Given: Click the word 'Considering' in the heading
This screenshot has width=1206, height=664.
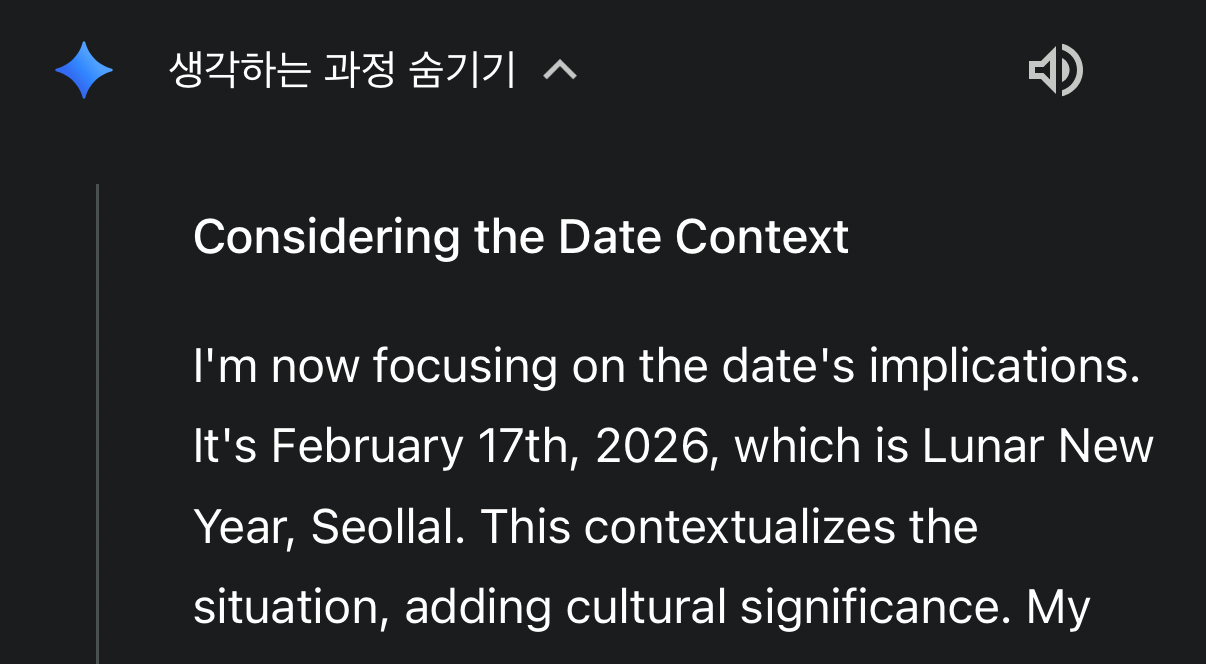Looking at the screenshot, I should [x=326, y=238].
